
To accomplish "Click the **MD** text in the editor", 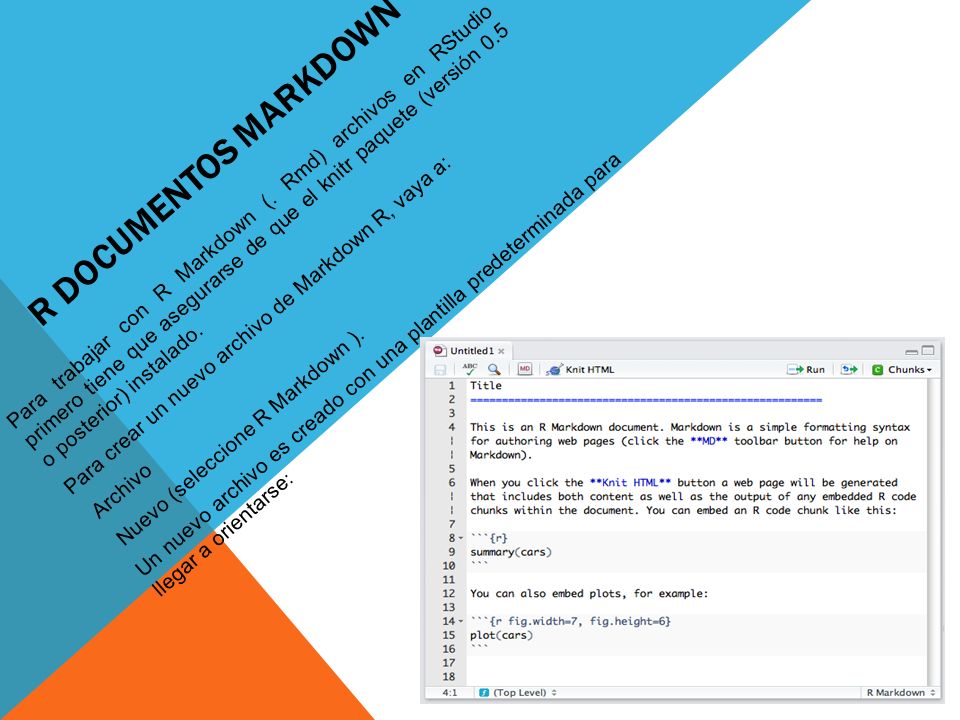I will (708, 441).
